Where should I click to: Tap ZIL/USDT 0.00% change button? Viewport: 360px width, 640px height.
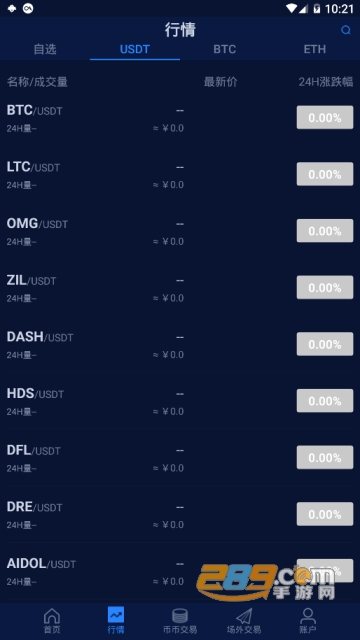pyautogui.click(x=325, y=287)
